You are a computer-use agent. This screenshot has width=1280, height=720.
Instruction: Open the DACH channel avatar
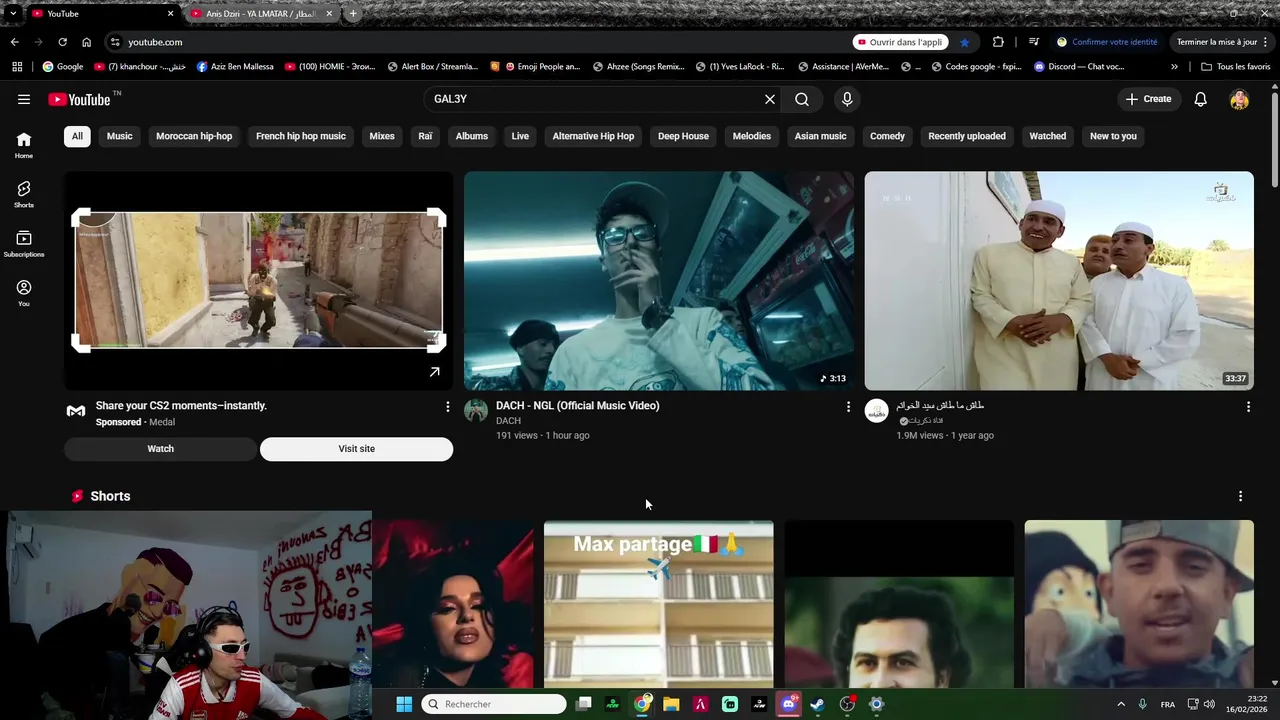(476, 410)
